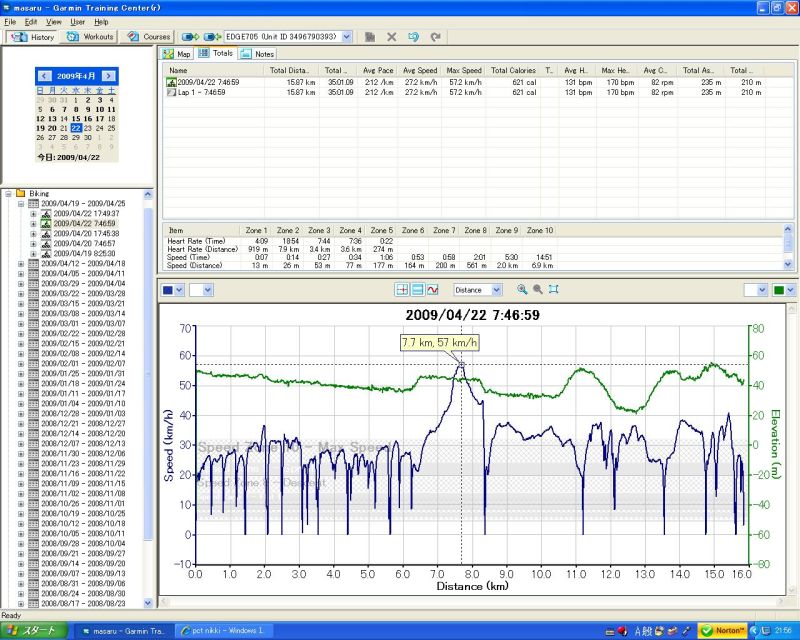Collapse the 2009/04/19 - 2009/04/25 week

21,204
